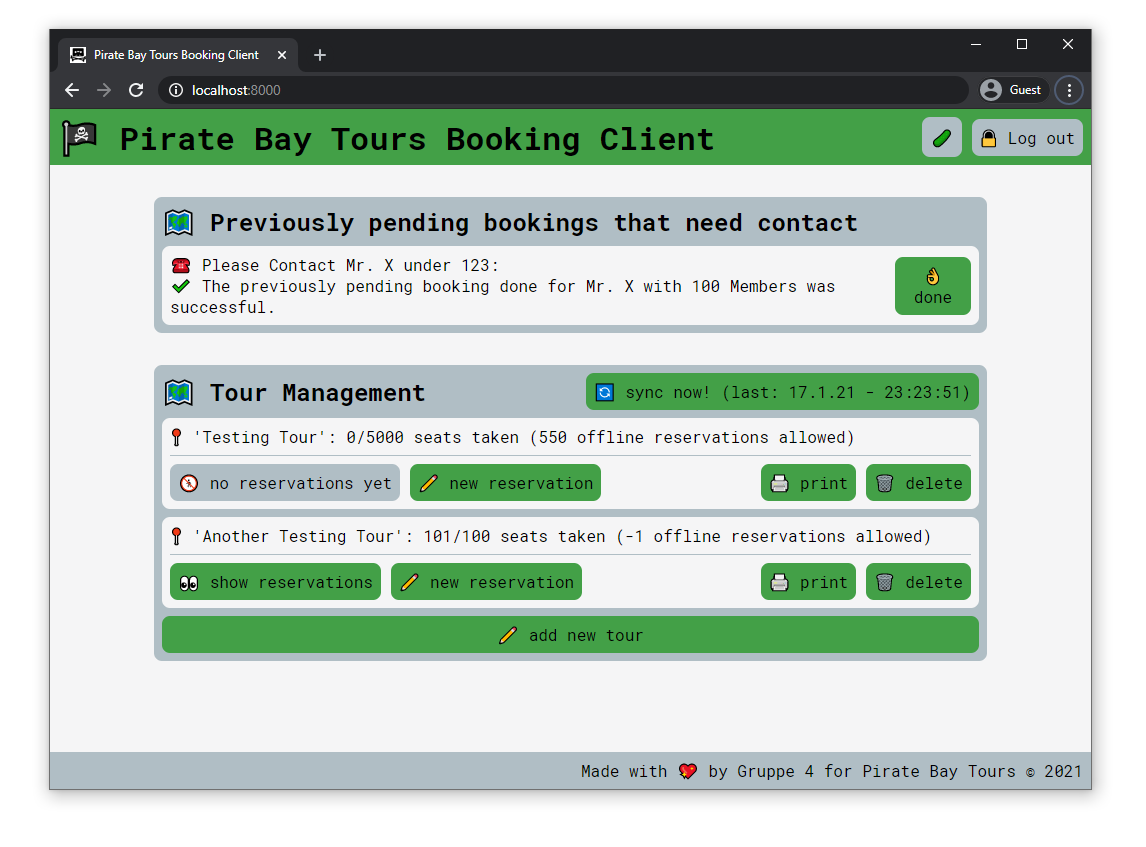Screen dimensions: 1146x847
Task: Focus the localhost:8000 address bar
Action: click(563, 90)
